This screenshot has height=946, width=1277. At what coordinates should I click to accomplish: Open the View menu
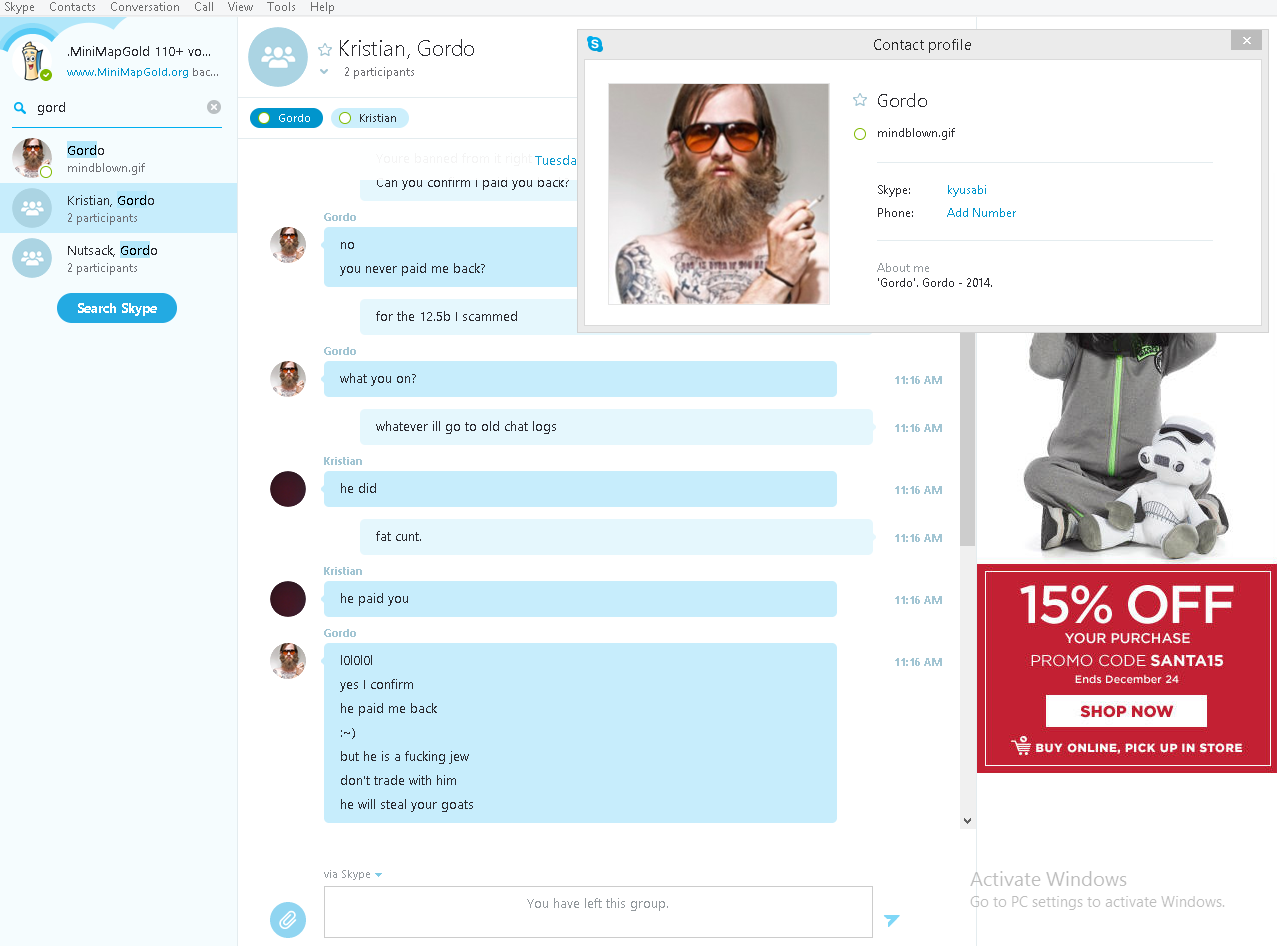coord(240,7)
